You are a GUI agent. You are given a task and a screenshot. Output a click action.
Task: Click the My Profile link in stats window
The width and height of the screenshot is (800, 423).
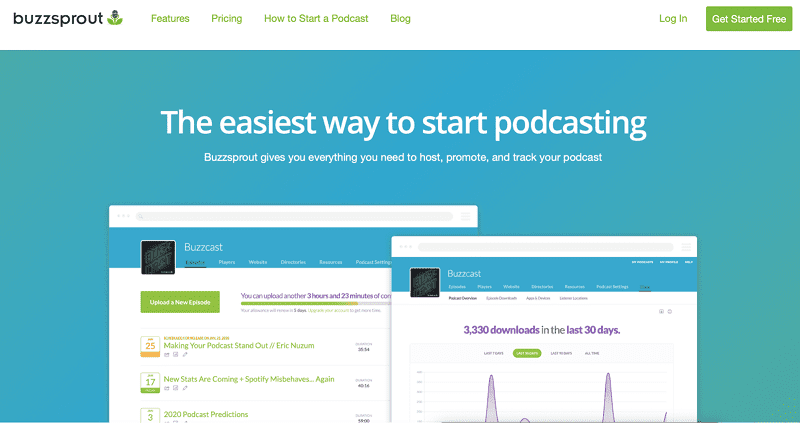(x=669, y=262)
